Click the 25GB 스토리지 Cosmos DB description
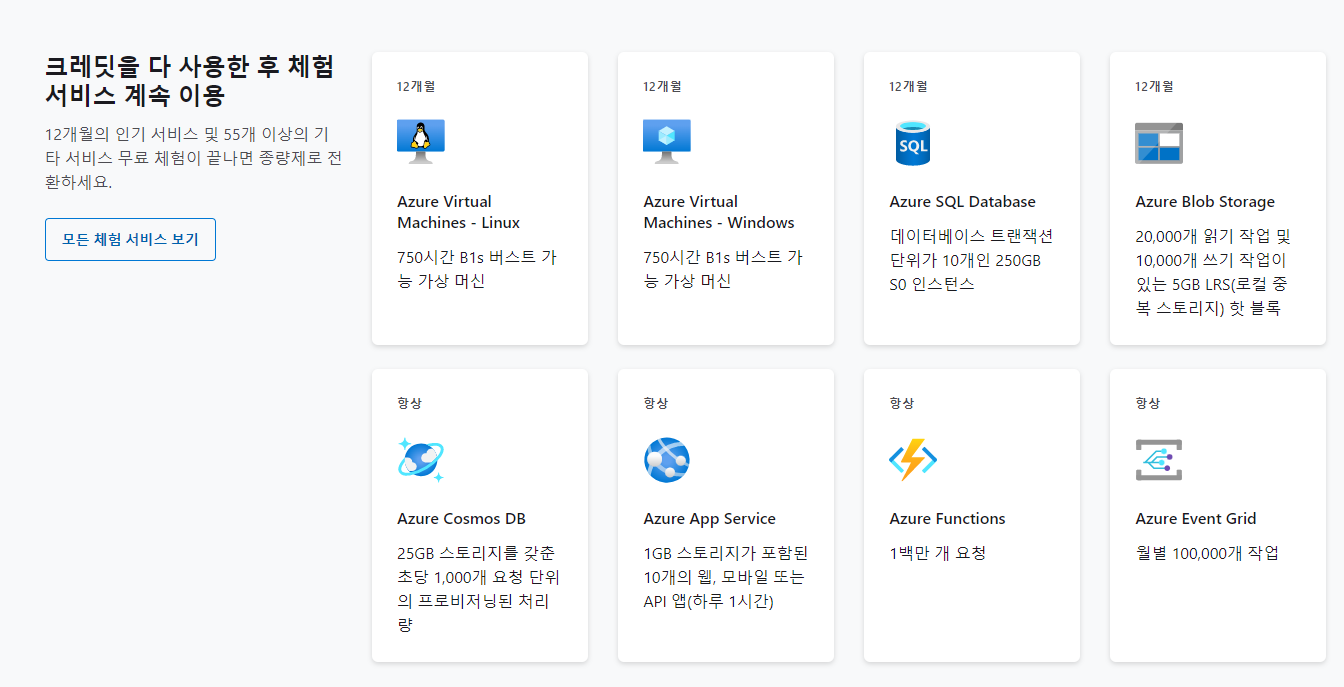The image size is (1344, 687). click(479, 589)
